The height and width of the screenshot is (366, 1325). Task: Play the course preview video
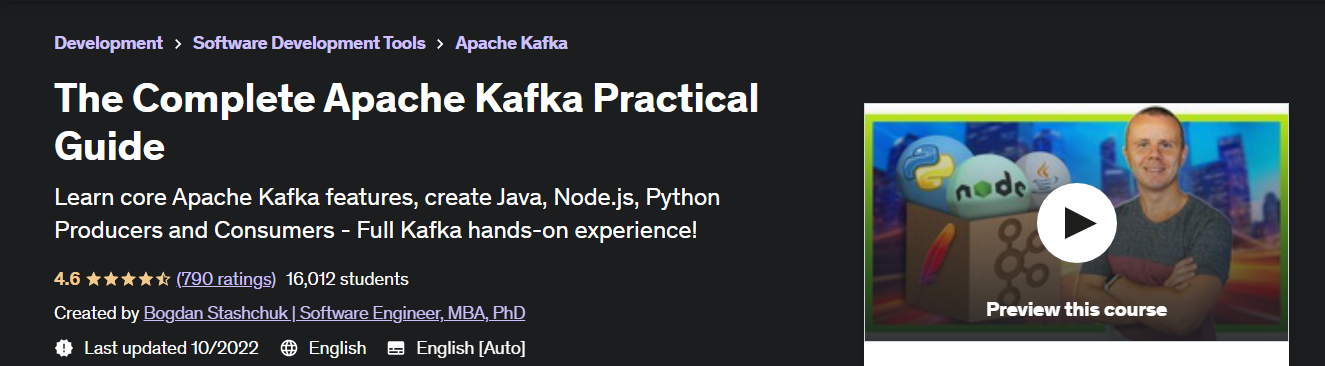pos(1076,223)
